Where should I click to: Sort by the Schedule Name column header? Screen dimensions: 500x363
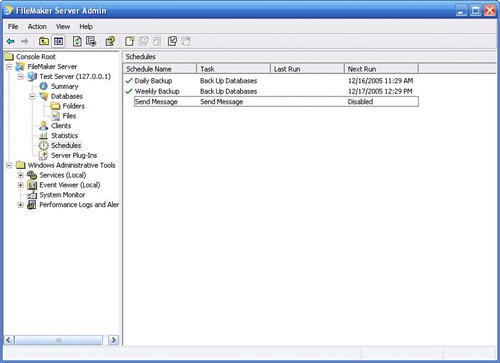(x=160, y=69)
